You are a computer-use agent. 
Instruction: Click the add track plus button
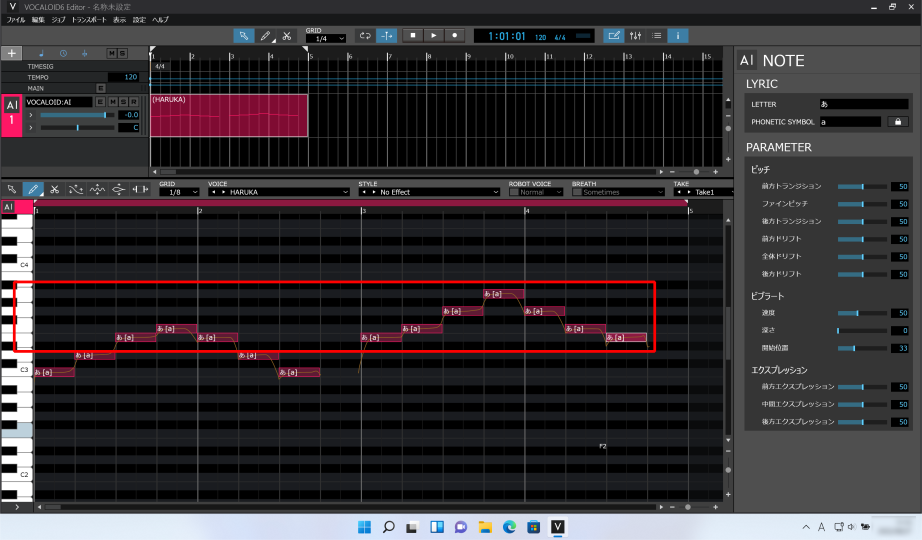click(12, 53)
